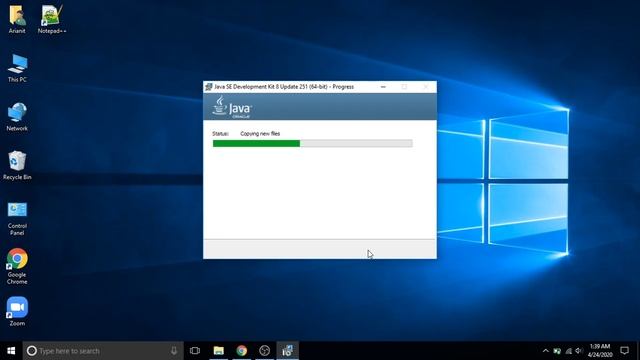This screenshot has height=360, width=640.
Task: Select the Java installer taskbar icon
Action: click(x=287, y=351)
